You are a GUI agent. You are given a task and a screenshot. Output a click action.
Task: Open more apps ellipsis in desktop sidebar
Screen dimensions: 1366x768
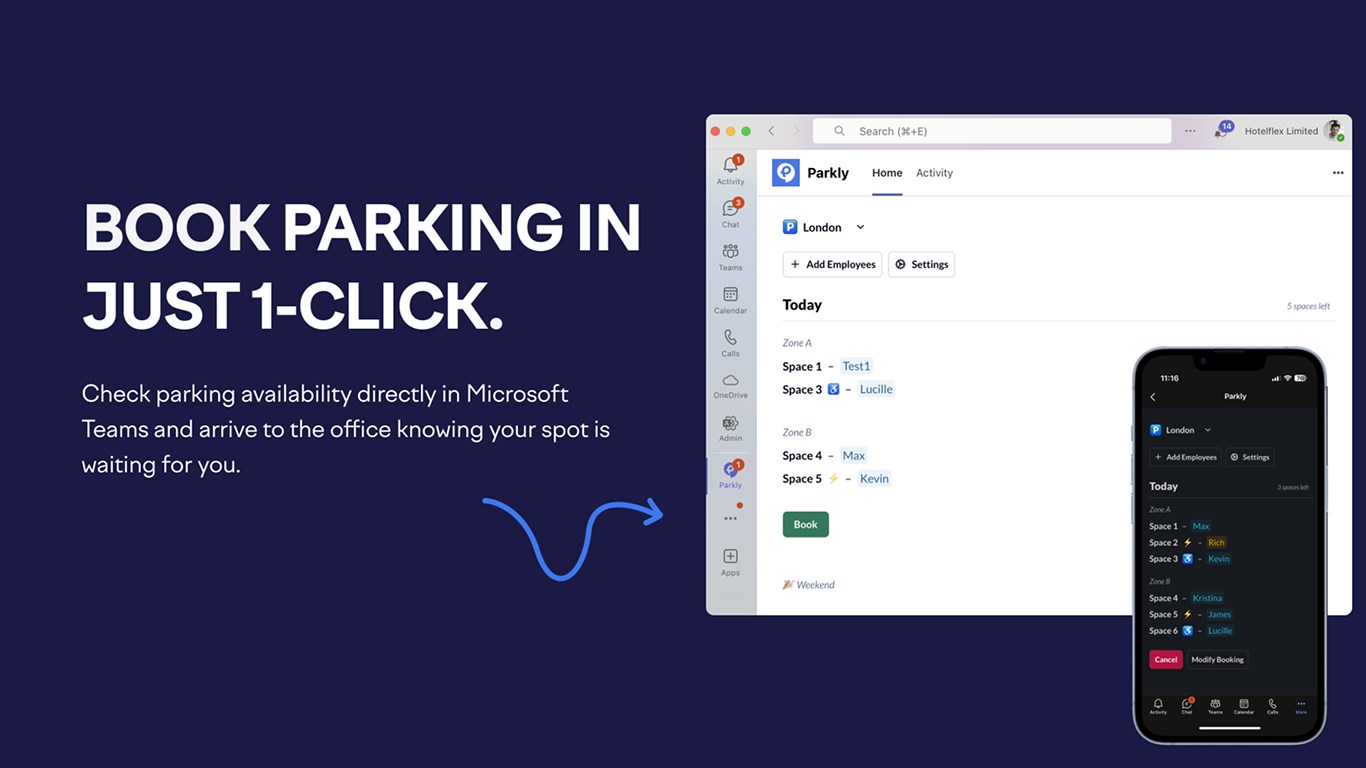pos(731,518)
